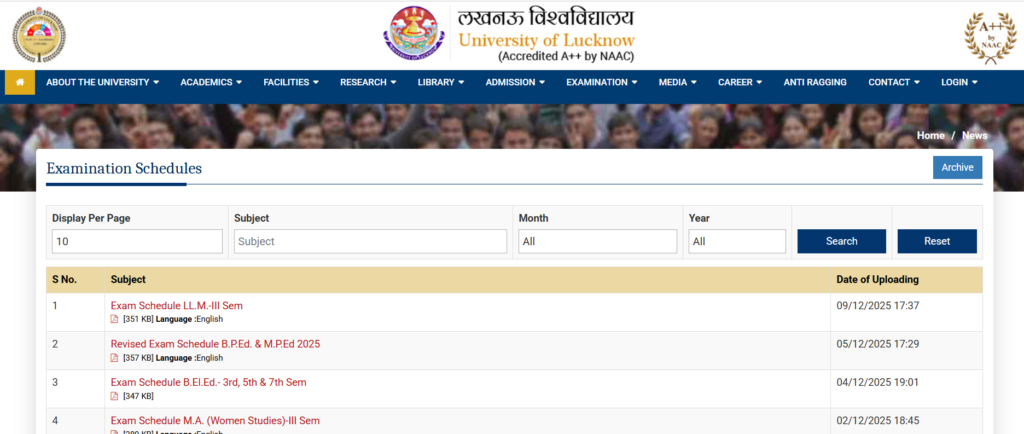1024x434 pixels.
Task: Click PDF icon under Exam Schedule B.El.Ed.
Action: pos(114,396)
